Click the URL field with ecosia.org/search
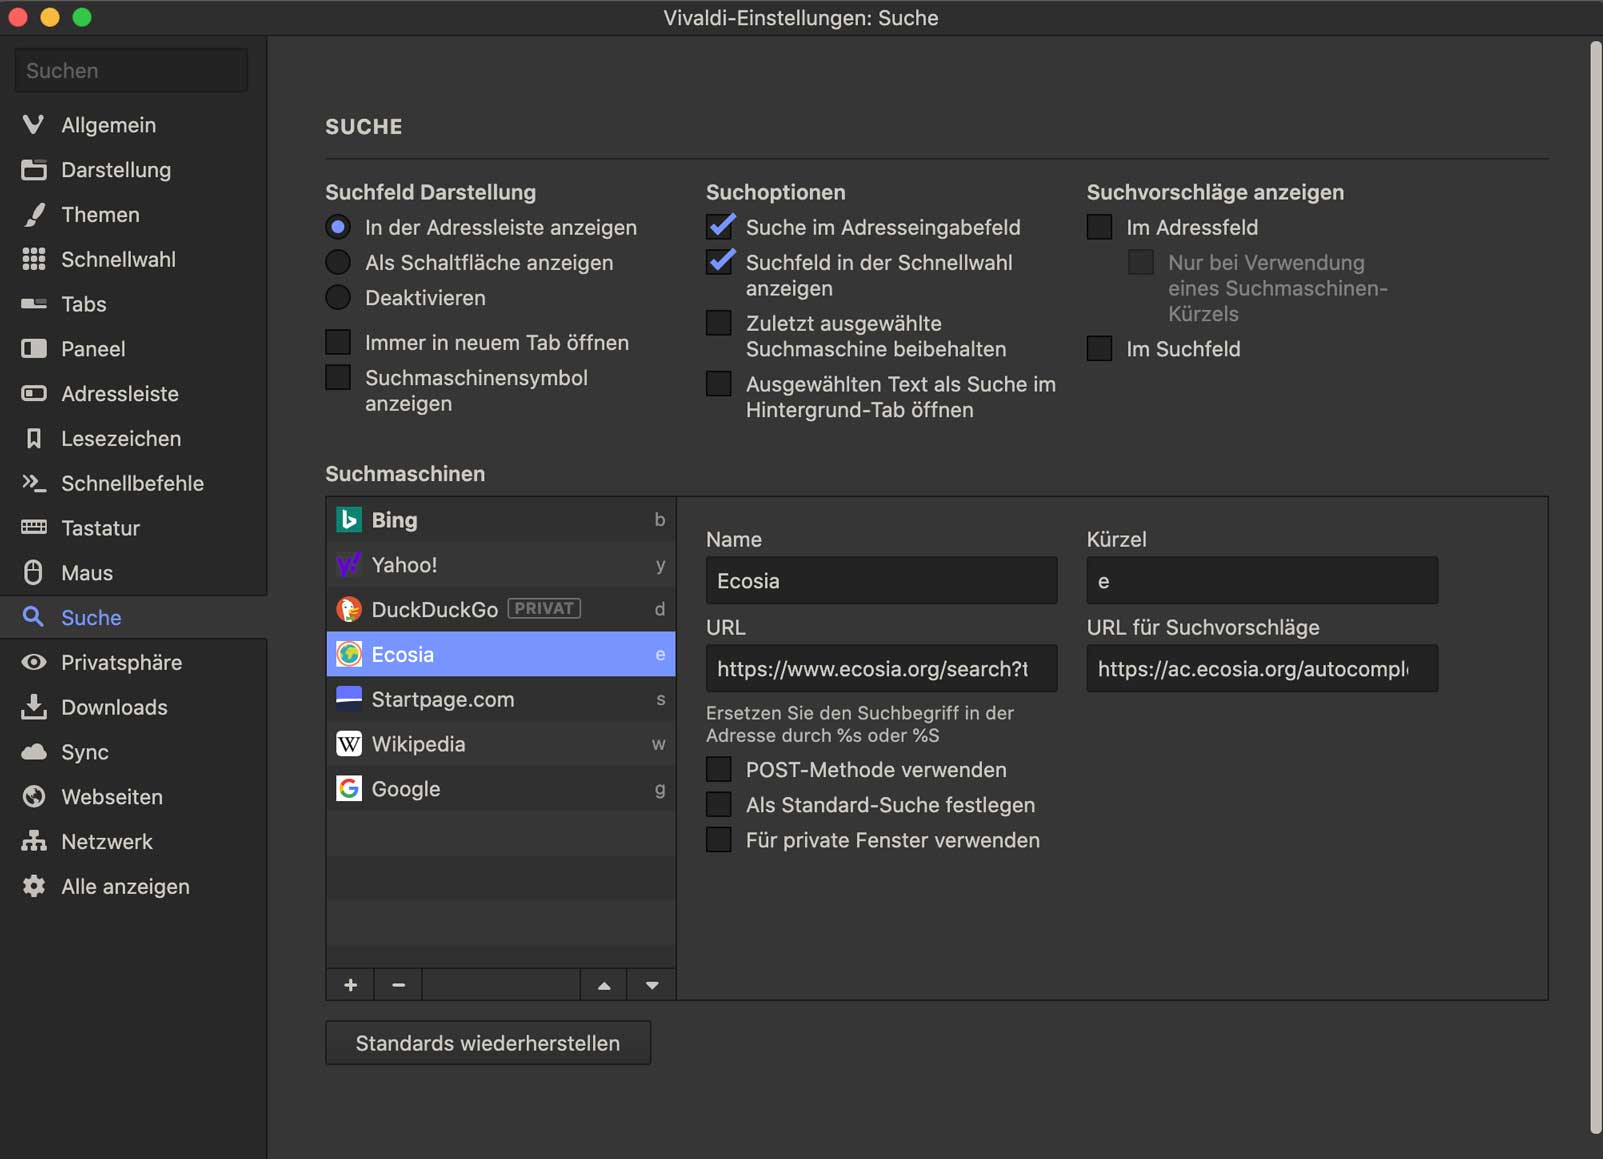Viewport: 1603px width, 1159px height. pyautogui.click(x=881, y=668)
